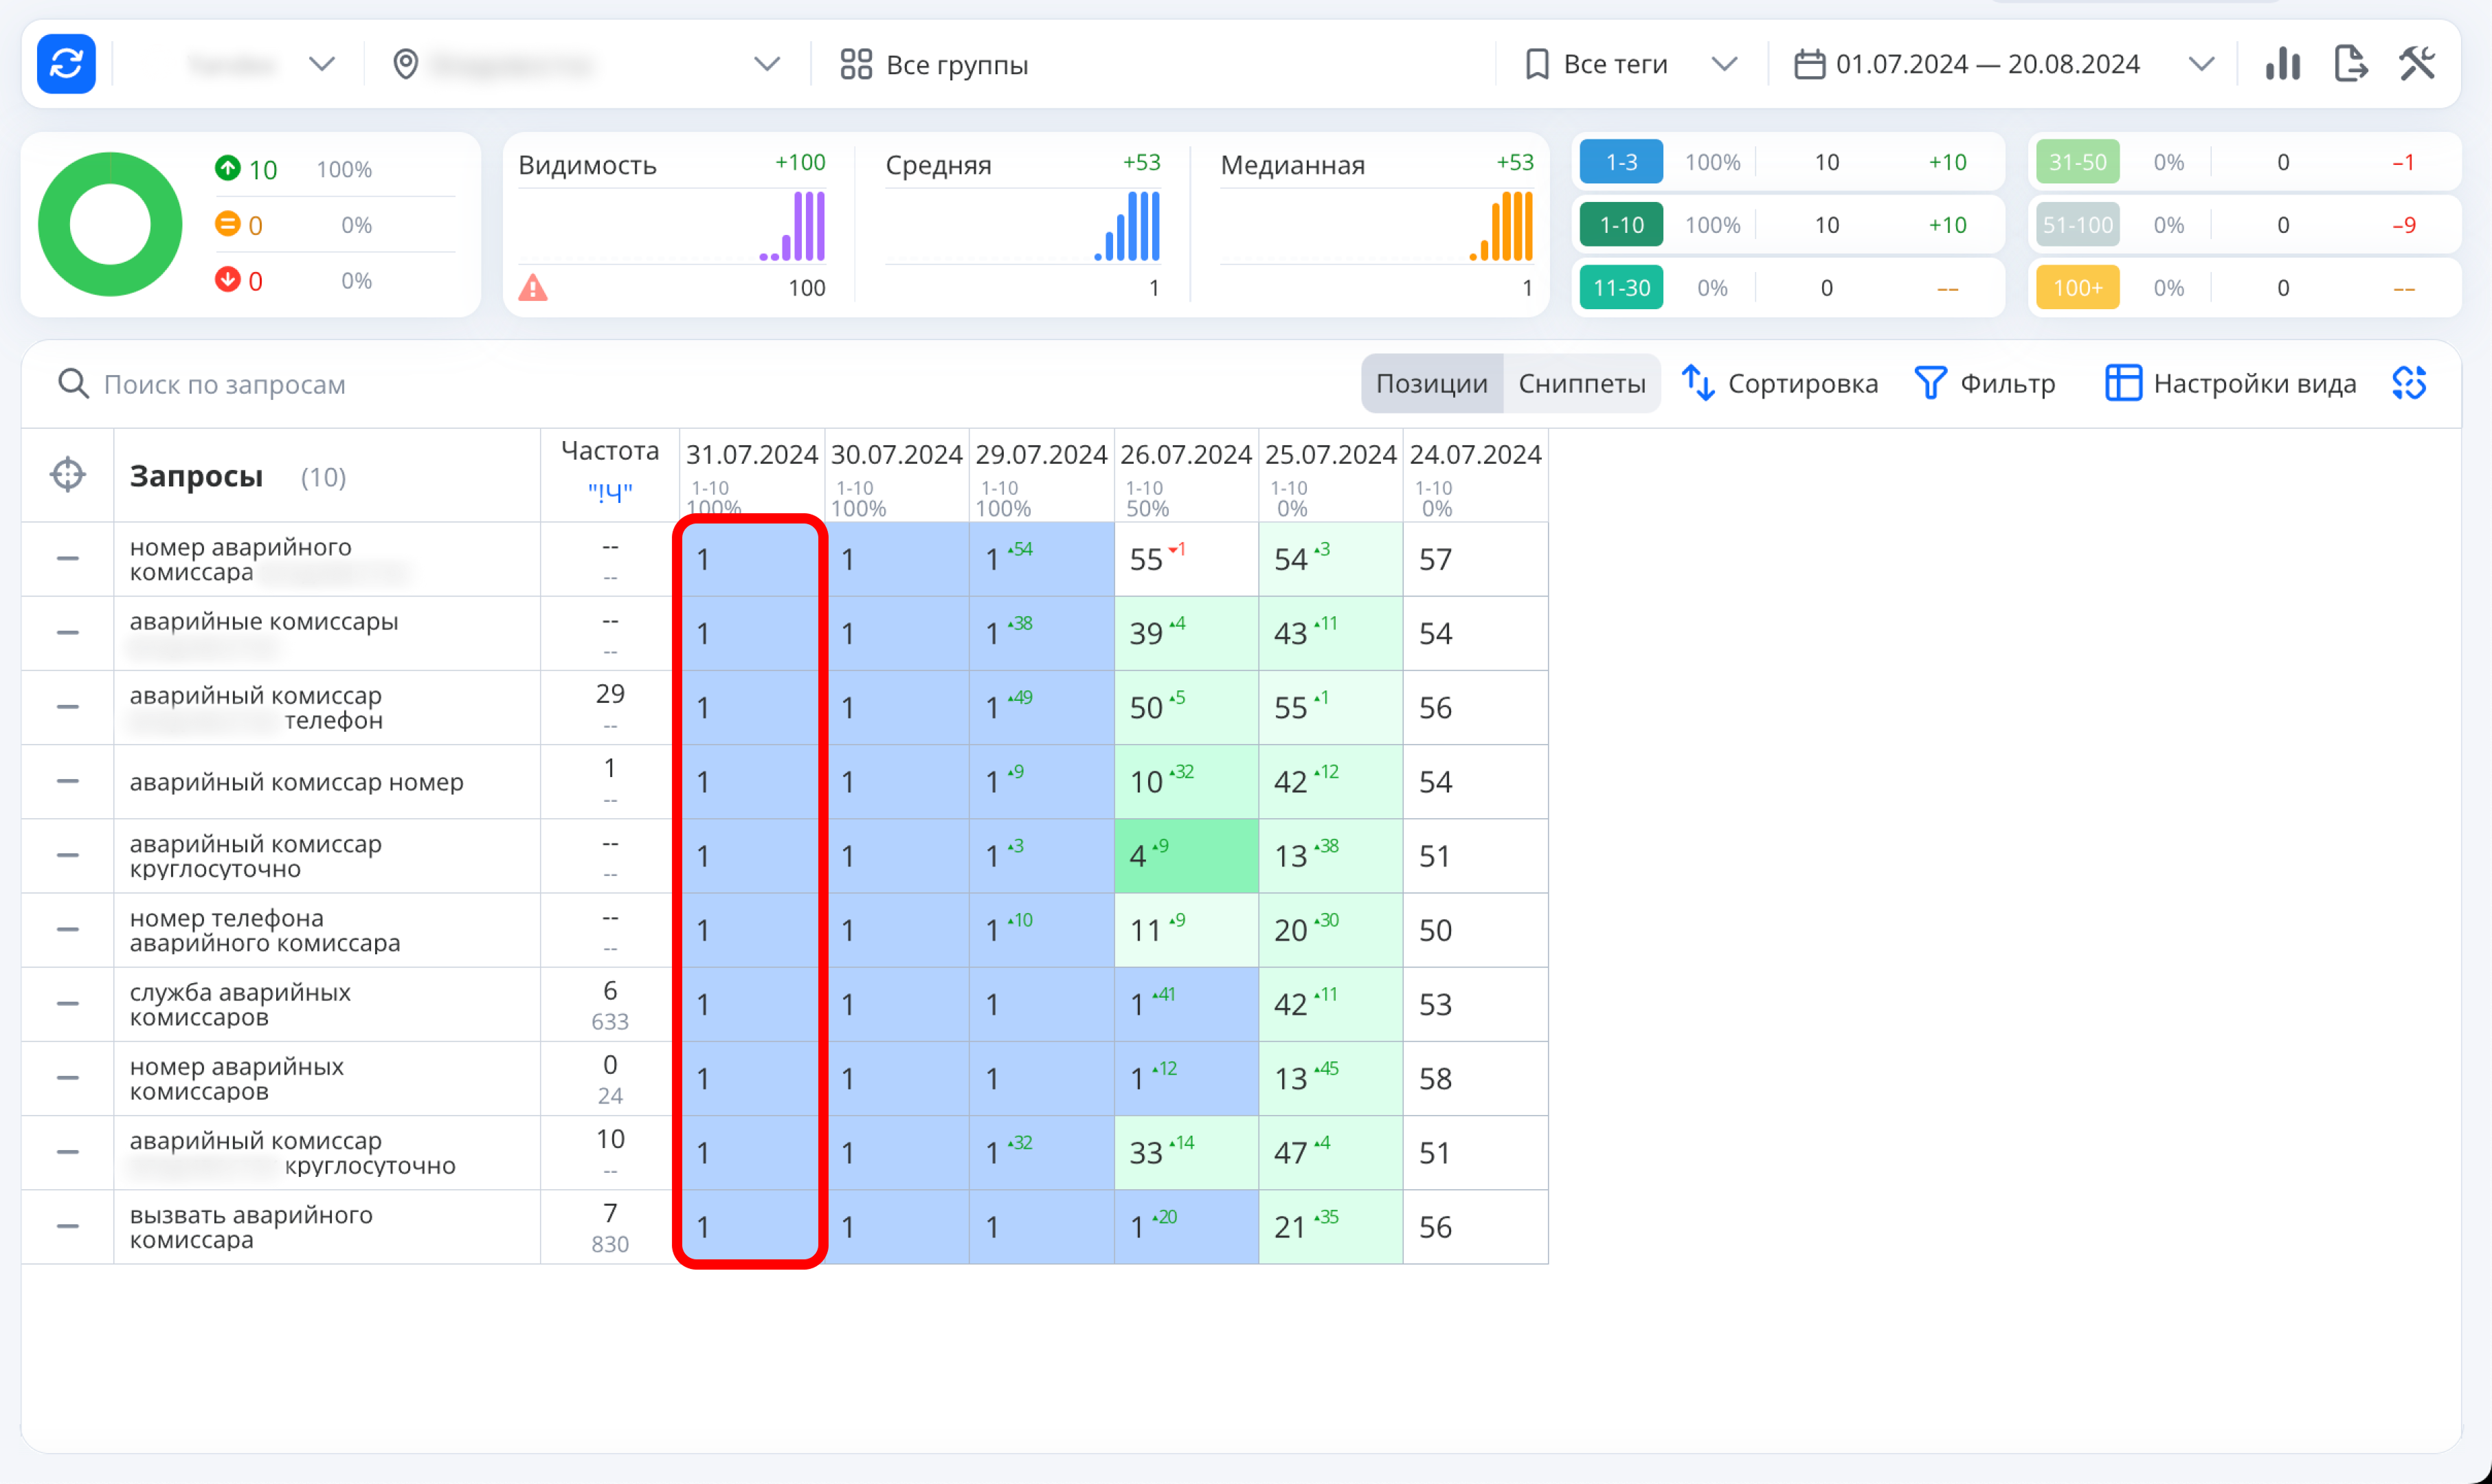Click the export file icon
Screen dimensions: 2492x1484
[x=2350, y=64]
